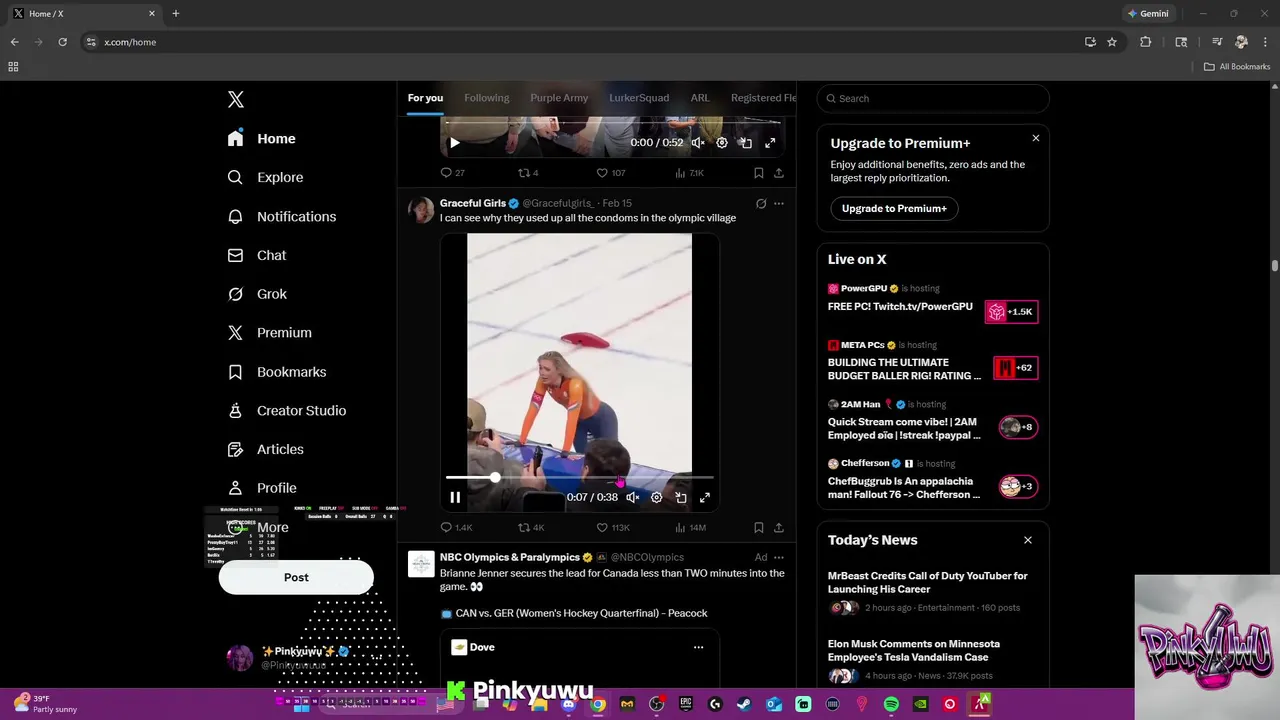Seek on the Graceful Girls video progress bar
Viewport: 1280px width, 720px height.
pos(579,478)
